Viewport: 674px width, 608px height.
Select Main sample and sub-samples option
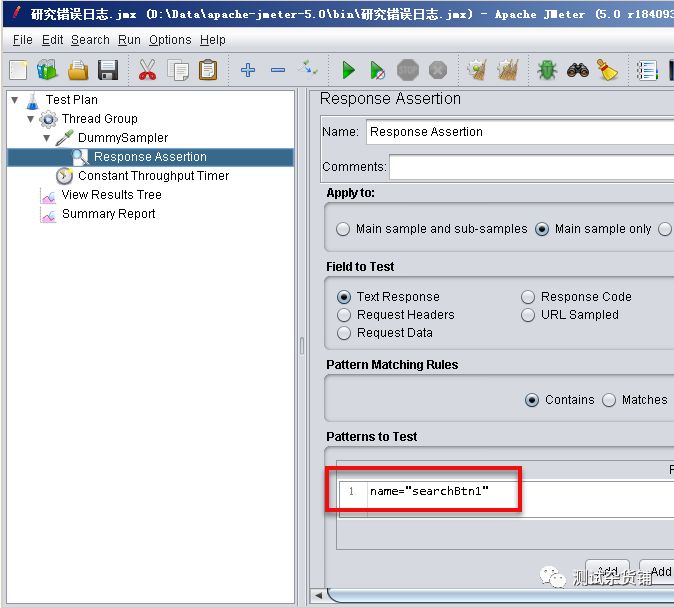432,229
